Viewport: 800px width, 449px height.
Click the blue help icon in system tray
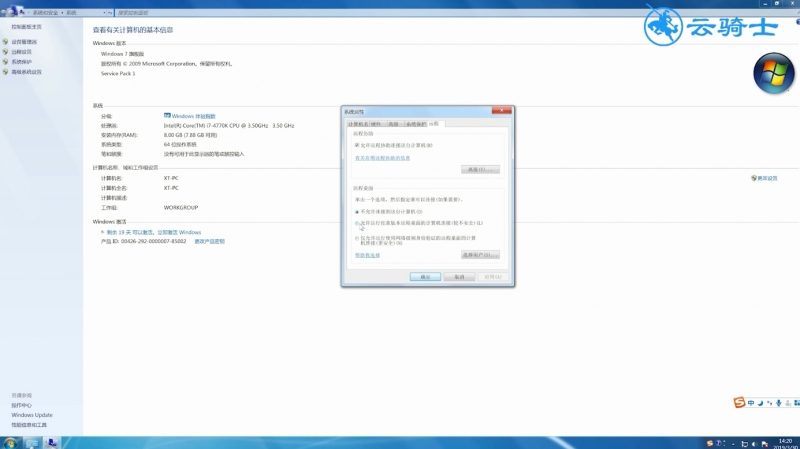click(x=718, y=443)
